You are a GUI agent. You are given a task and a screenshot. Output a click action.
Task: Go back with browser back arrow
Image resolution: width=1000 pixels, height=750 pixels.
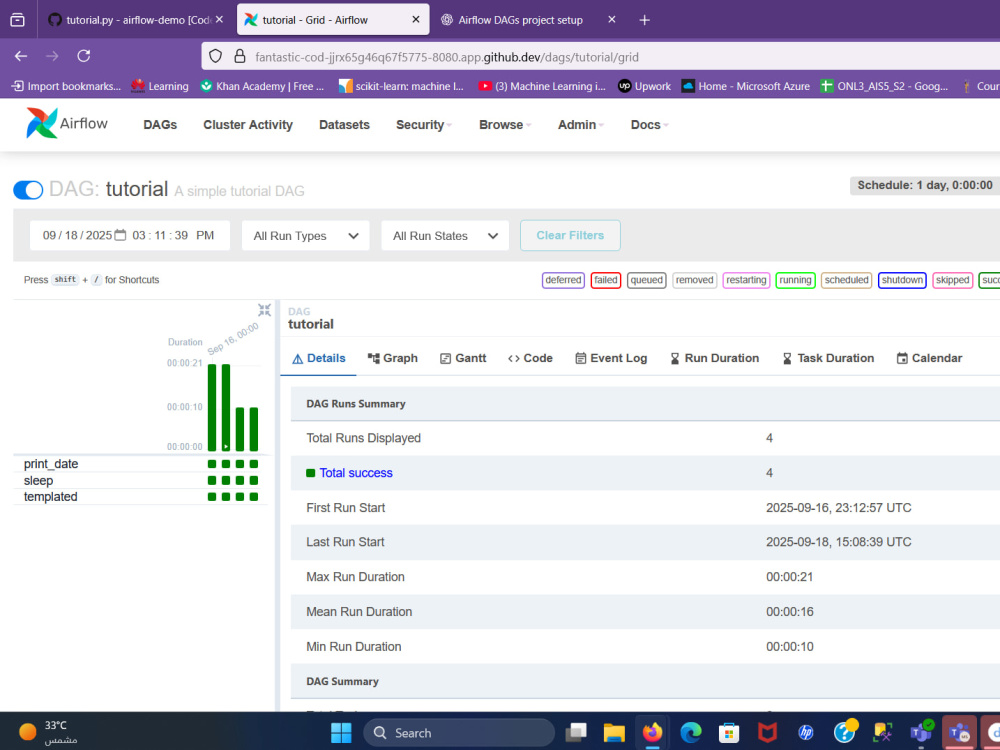point(21,56)
